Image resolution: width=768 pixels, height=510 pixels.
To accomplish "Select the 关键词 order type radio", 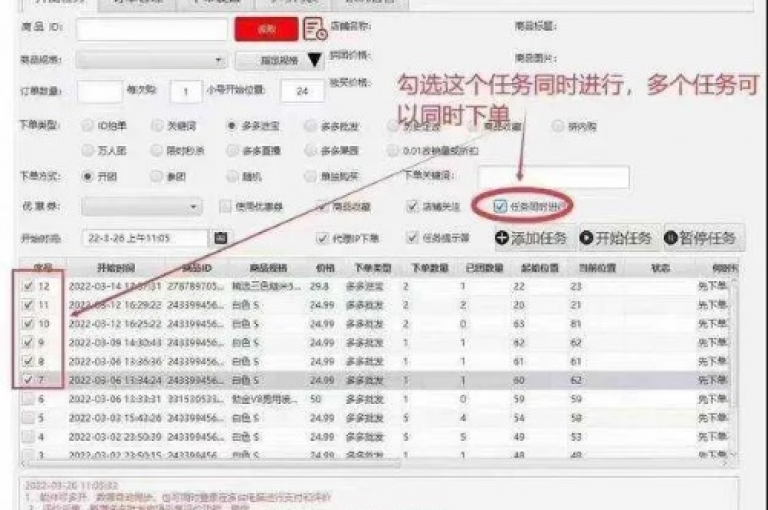I will coord(157,126).
